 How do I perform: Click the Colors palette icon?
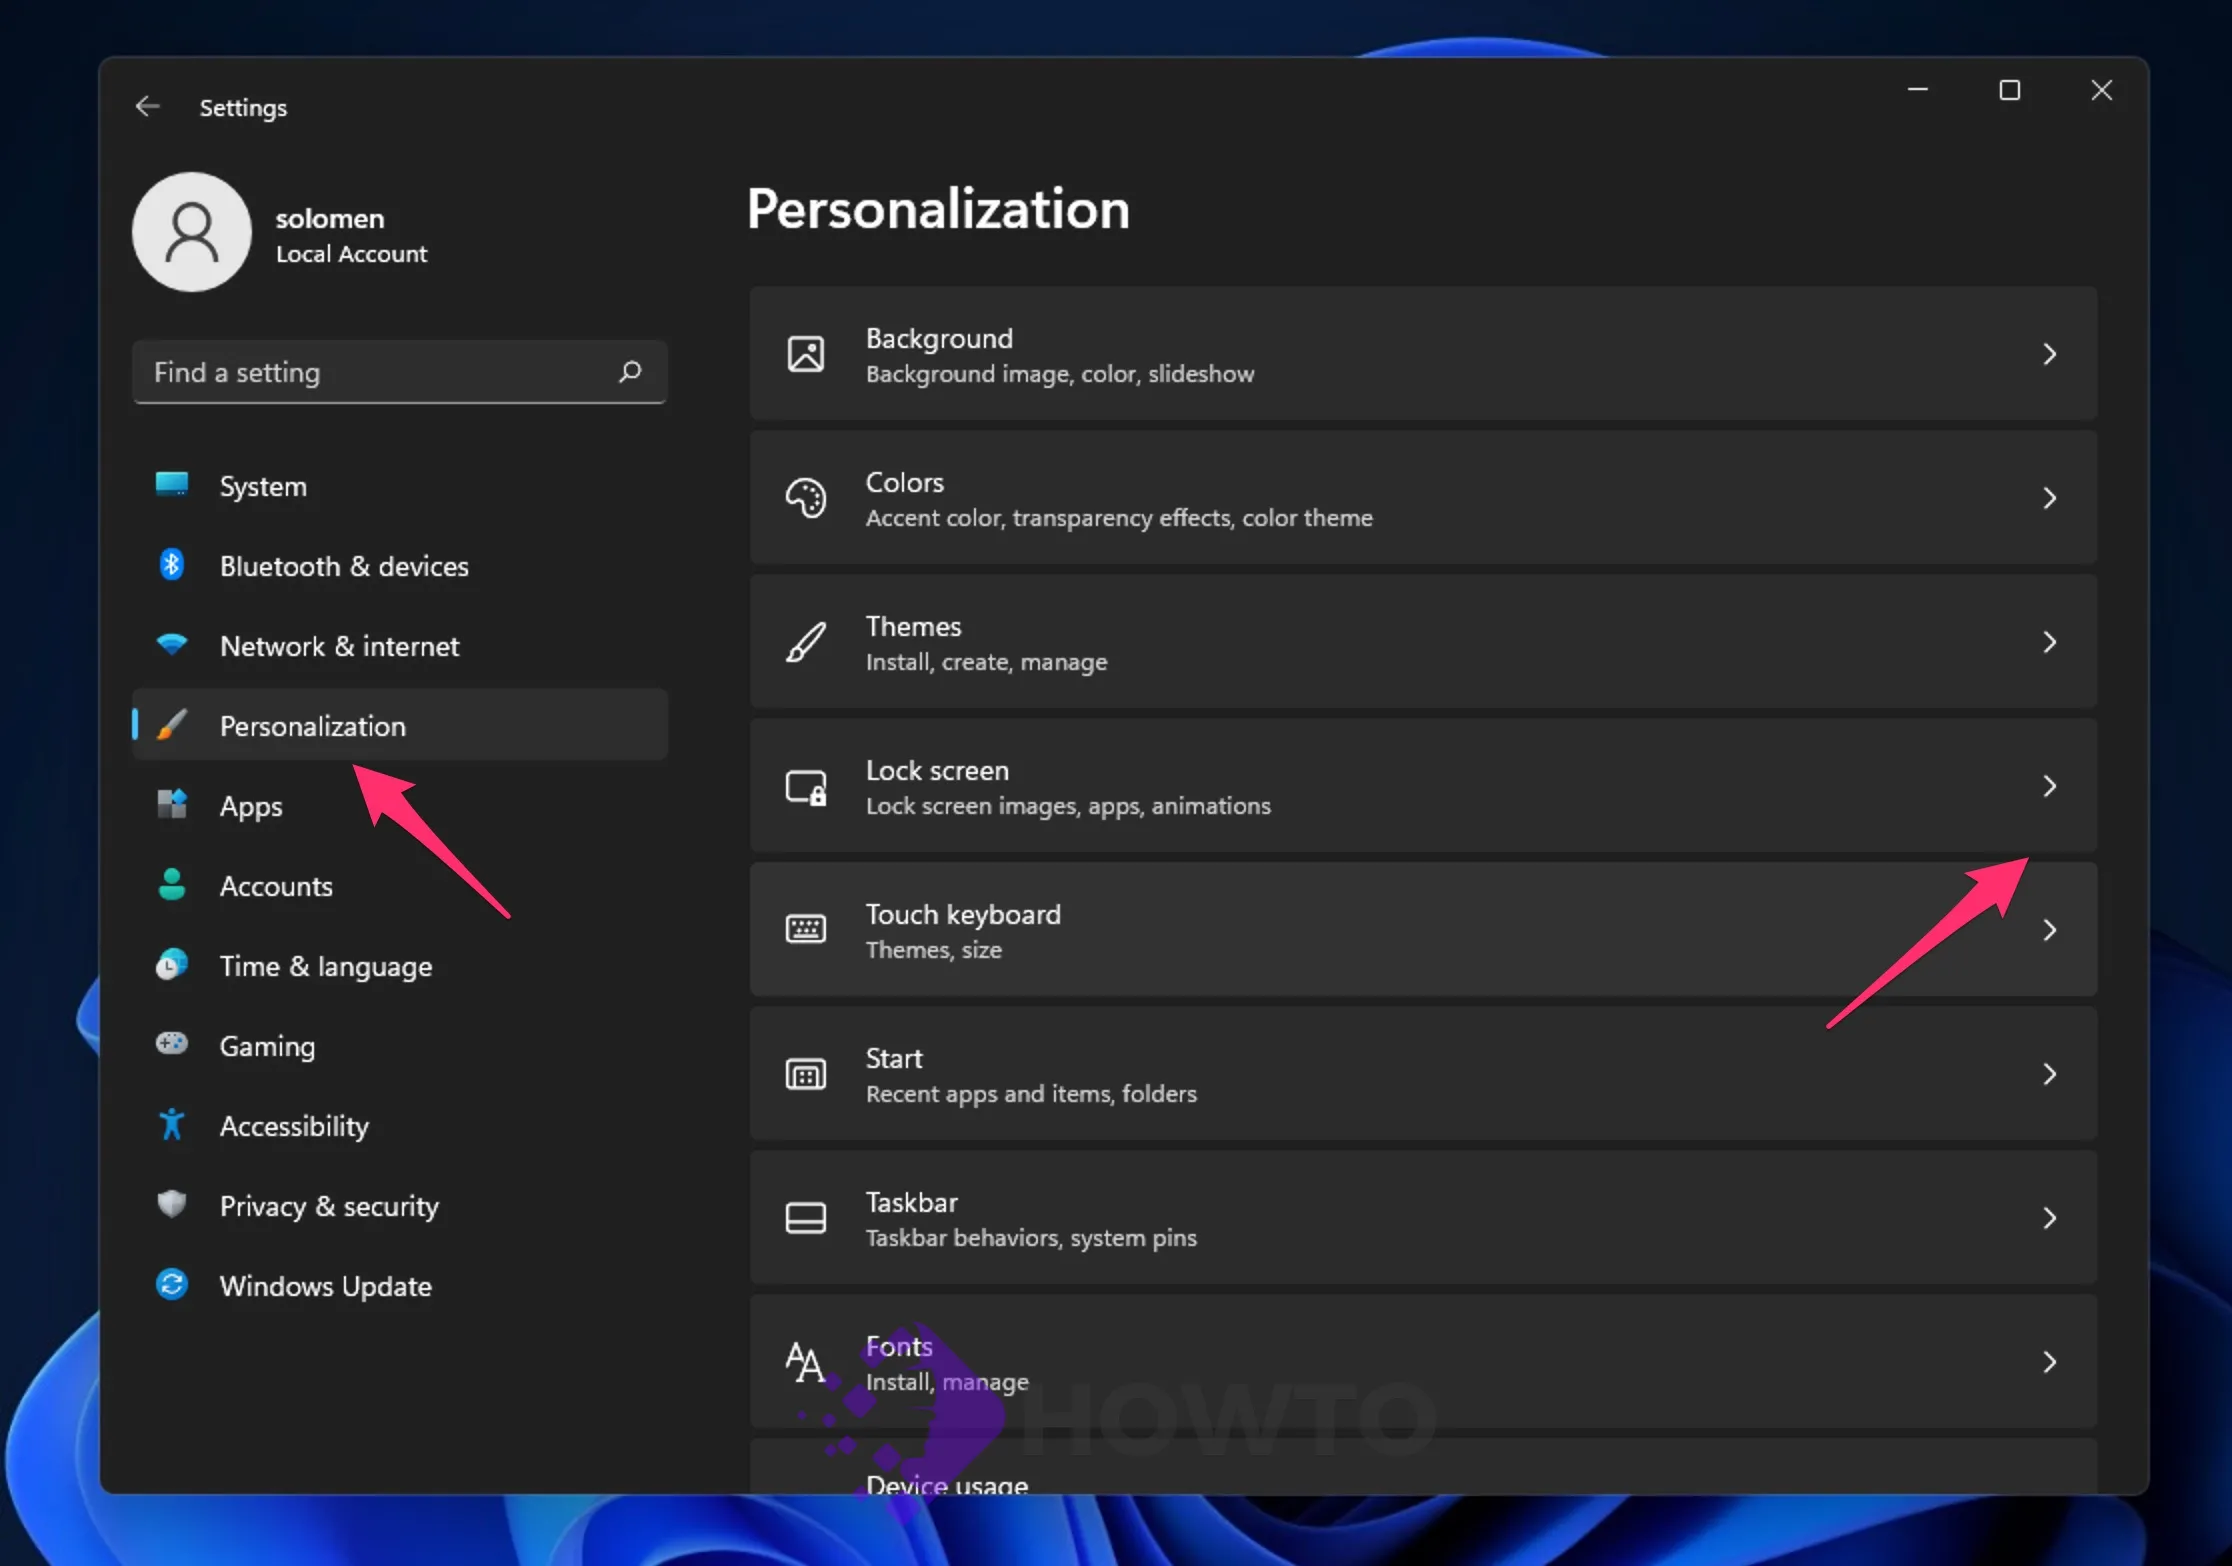pyautogui.click(x=806, y=498)
